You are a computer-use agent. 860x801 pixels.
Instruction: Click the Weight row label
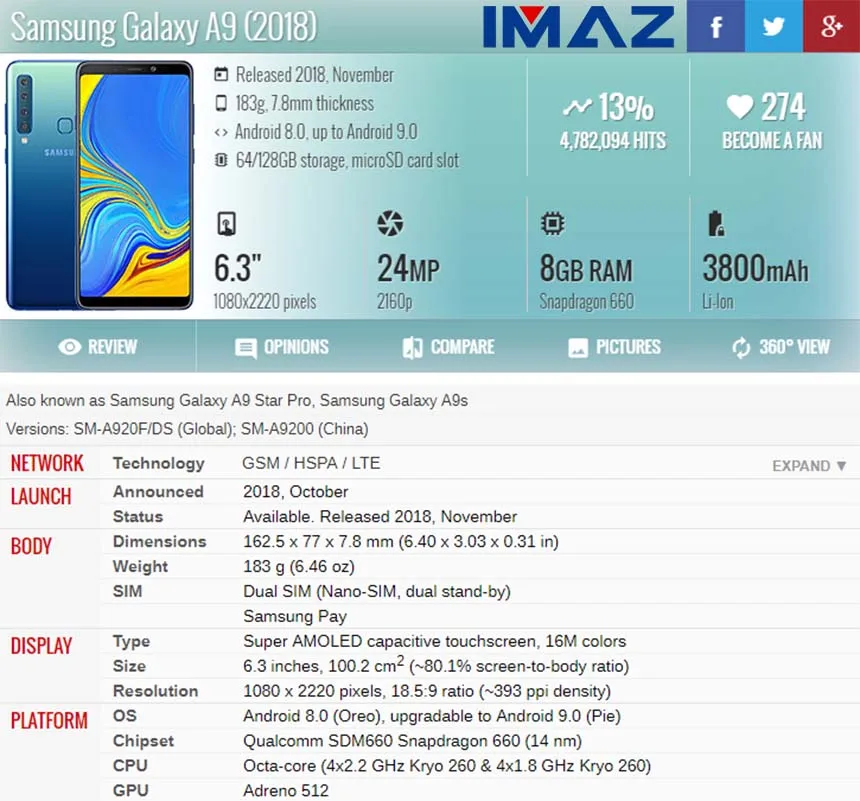(140, 566)
